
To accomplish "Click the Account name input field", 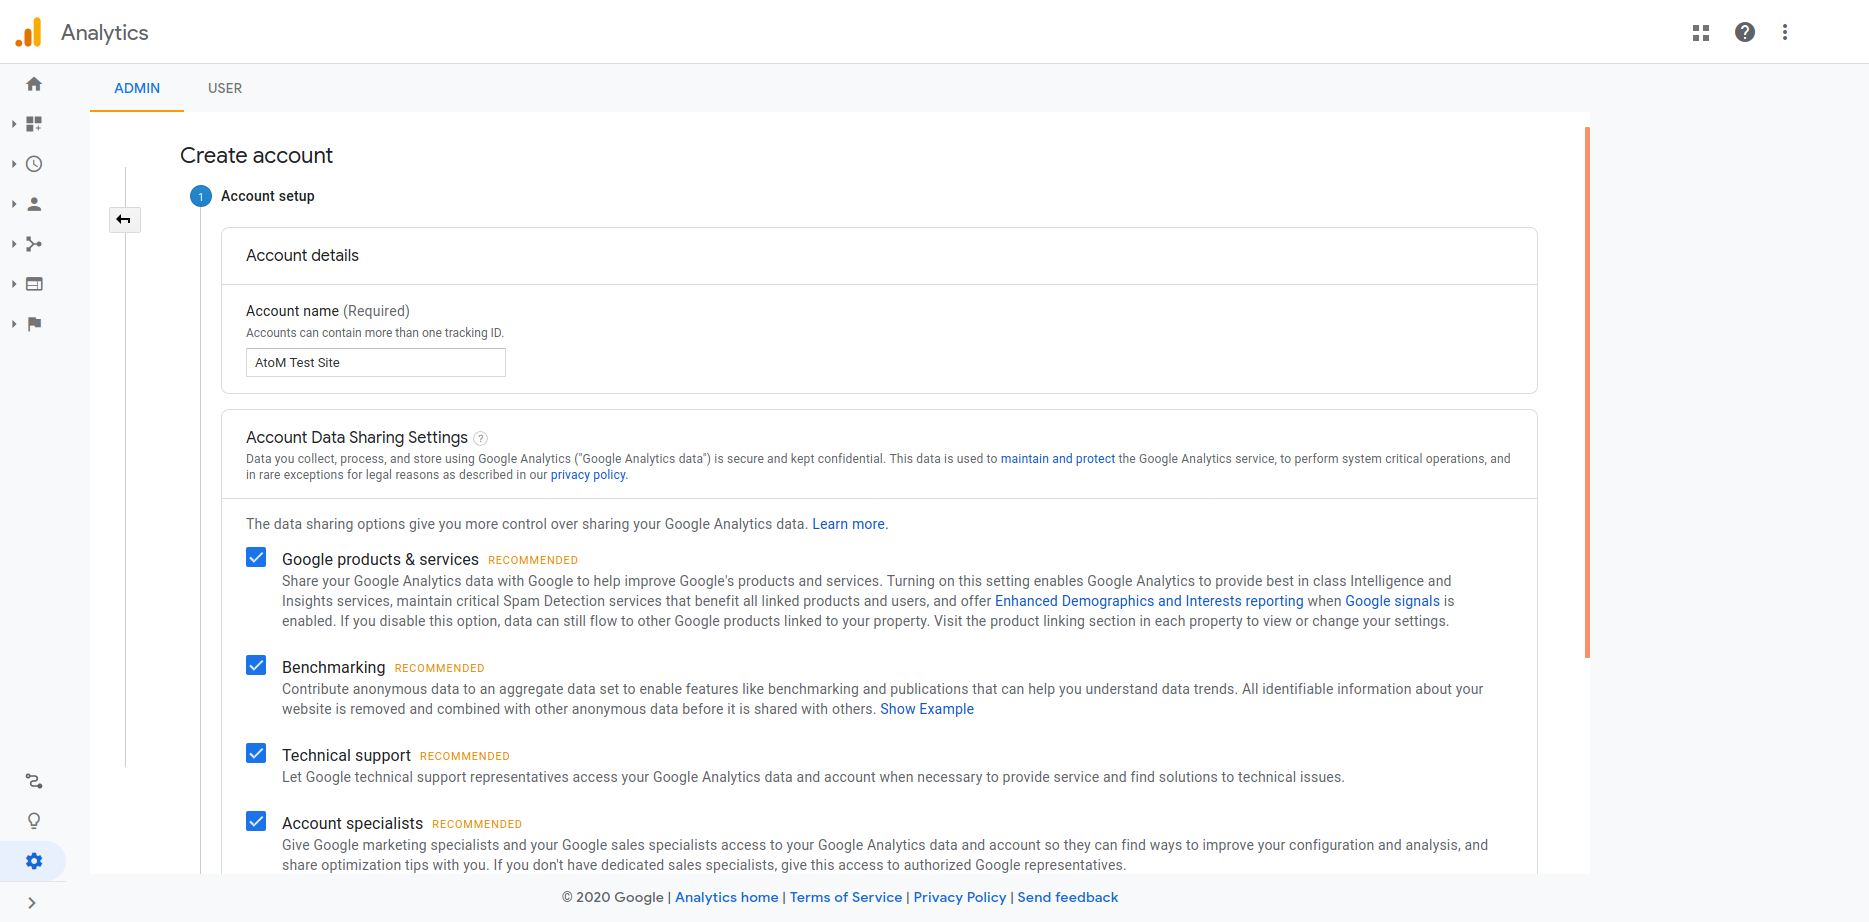I will (376, 363).
